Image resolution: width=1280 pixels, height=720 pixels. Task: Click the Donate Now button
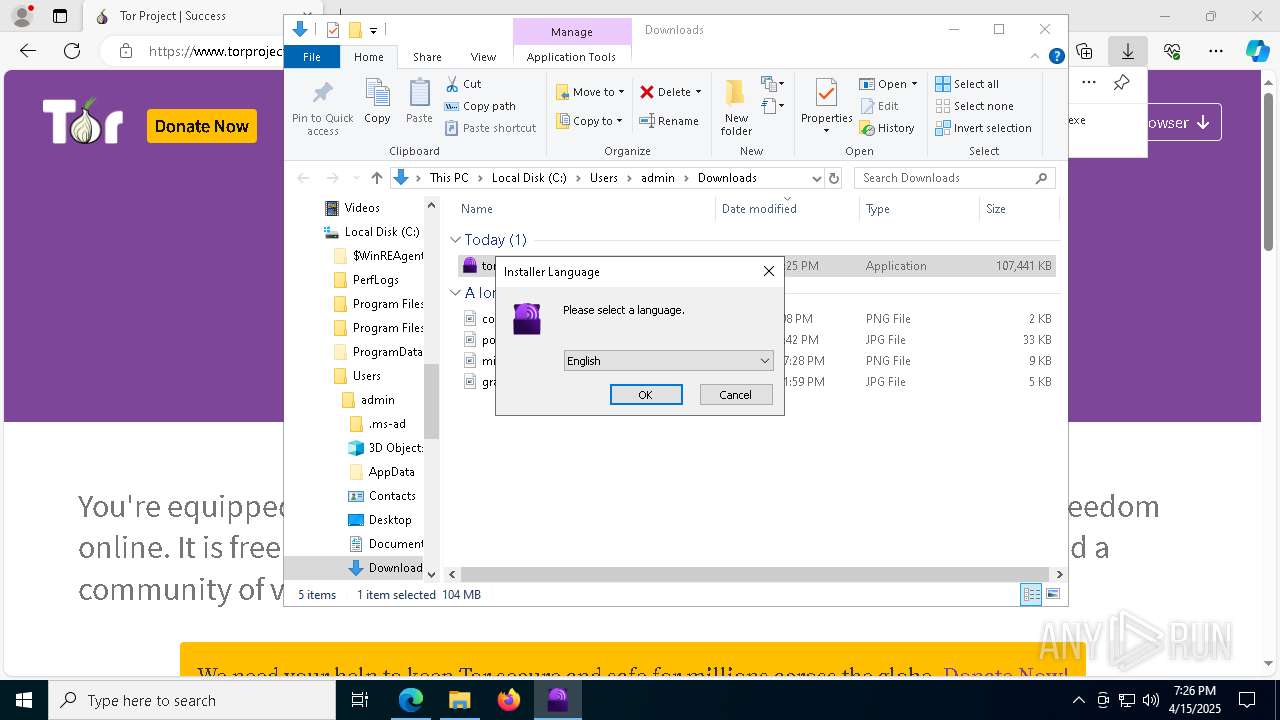tap(201, 126)
